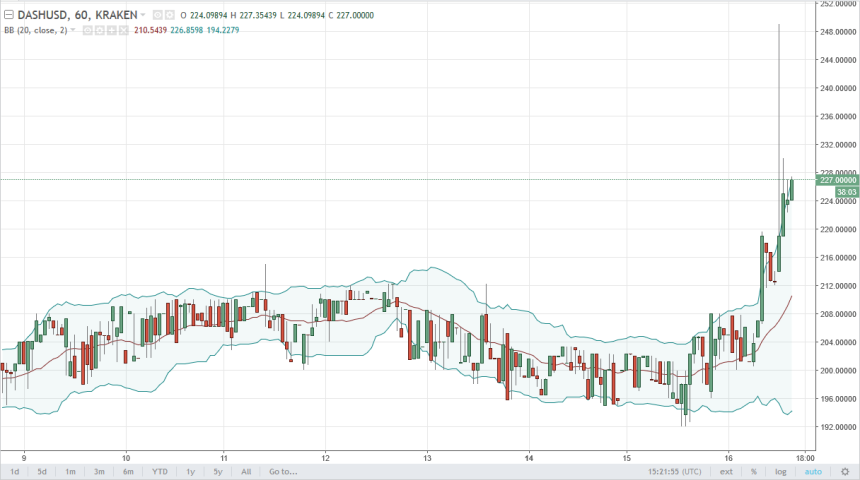Collapse the DASHUSD legend with the minus box

pos(8,16)
